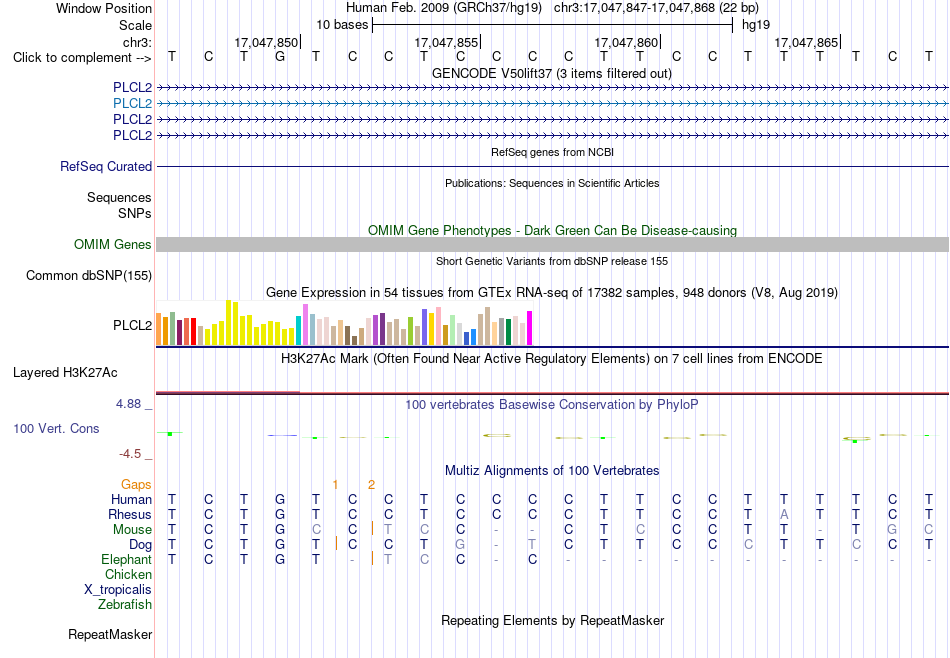The image size is (950, 658).
Task: Select the Dog alignment row label
Action: click(x=141, y=545)
